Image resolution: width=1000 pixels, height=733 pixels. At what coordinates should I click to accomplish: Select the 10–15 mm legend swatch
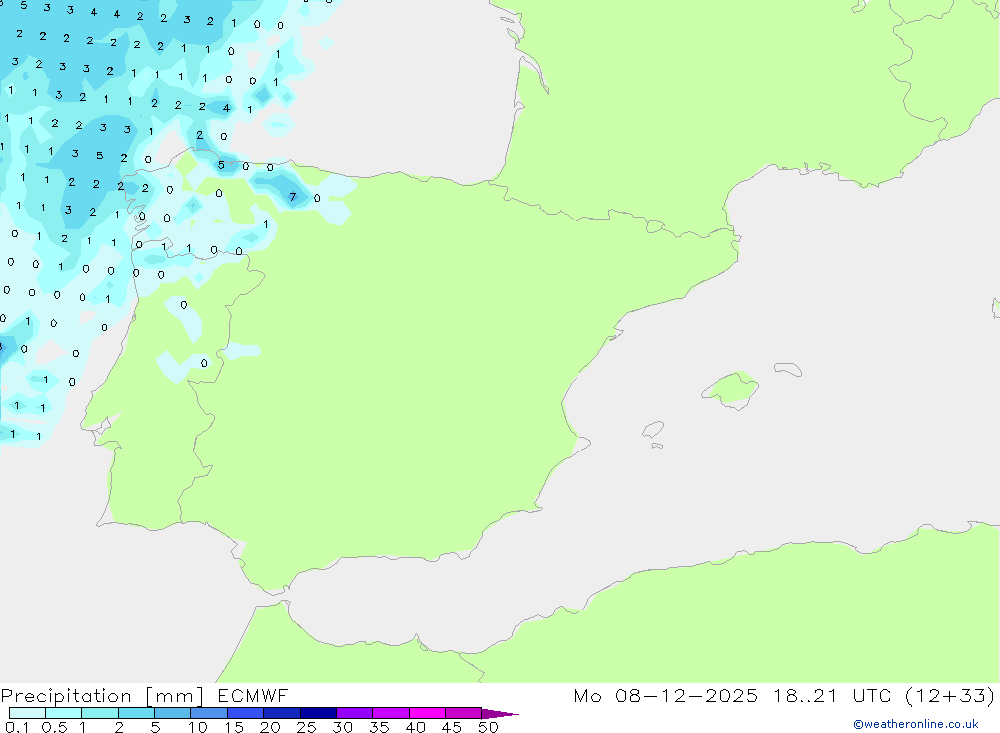pyautogui.click(x=209, y=713)
